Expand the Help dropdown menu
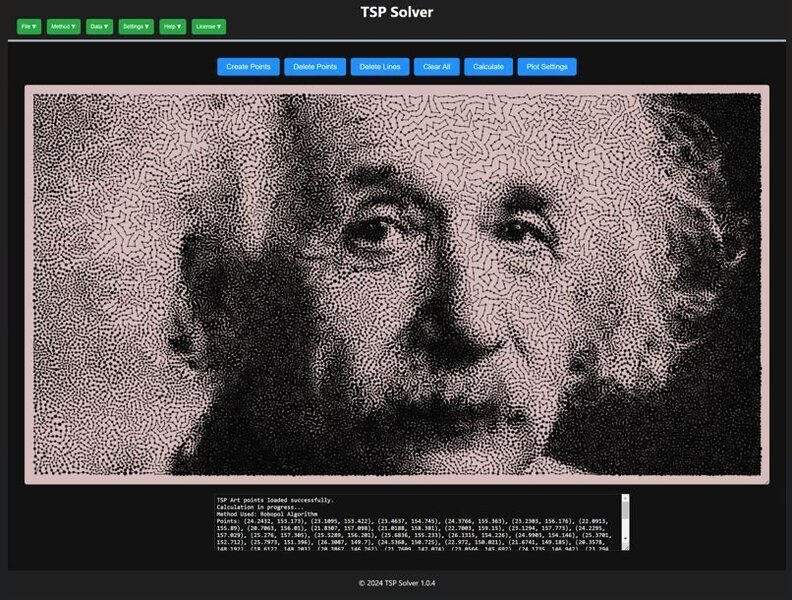Image resolution: width=792 pixels, height=600 pixels. tap(172, 27)
